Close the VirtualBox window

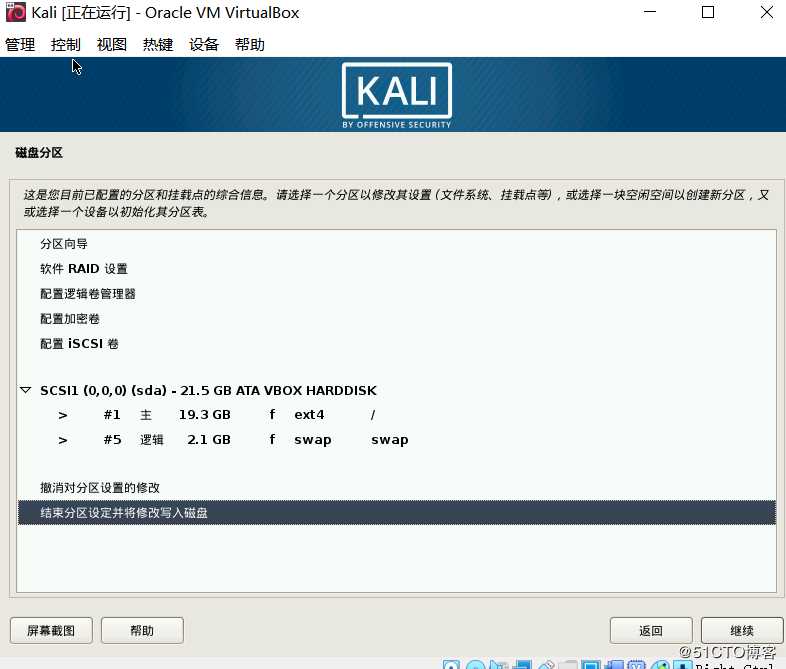pos(766,12)
